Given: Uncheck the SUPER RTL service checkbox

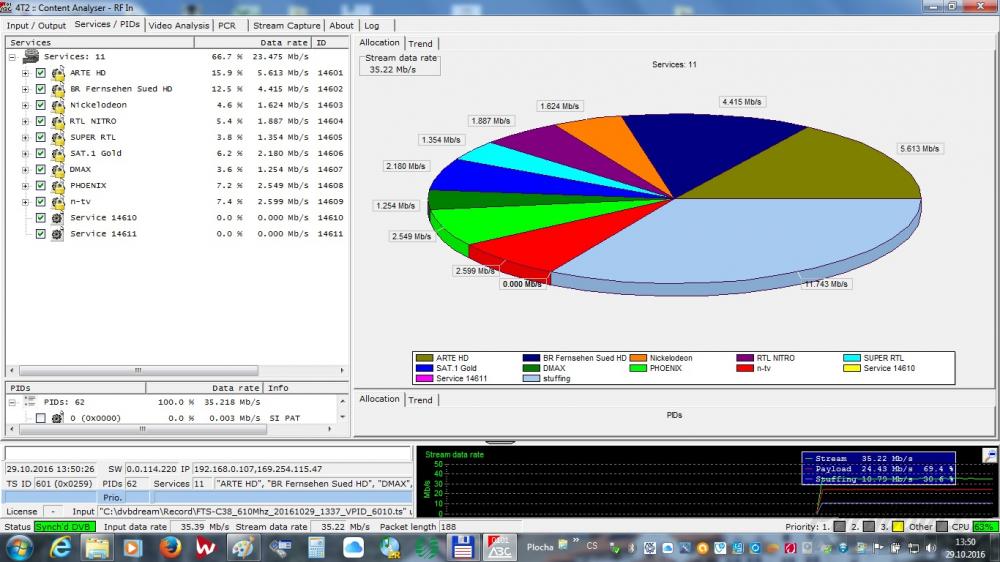Looking at the screenshot, I should tap(41, 138).
